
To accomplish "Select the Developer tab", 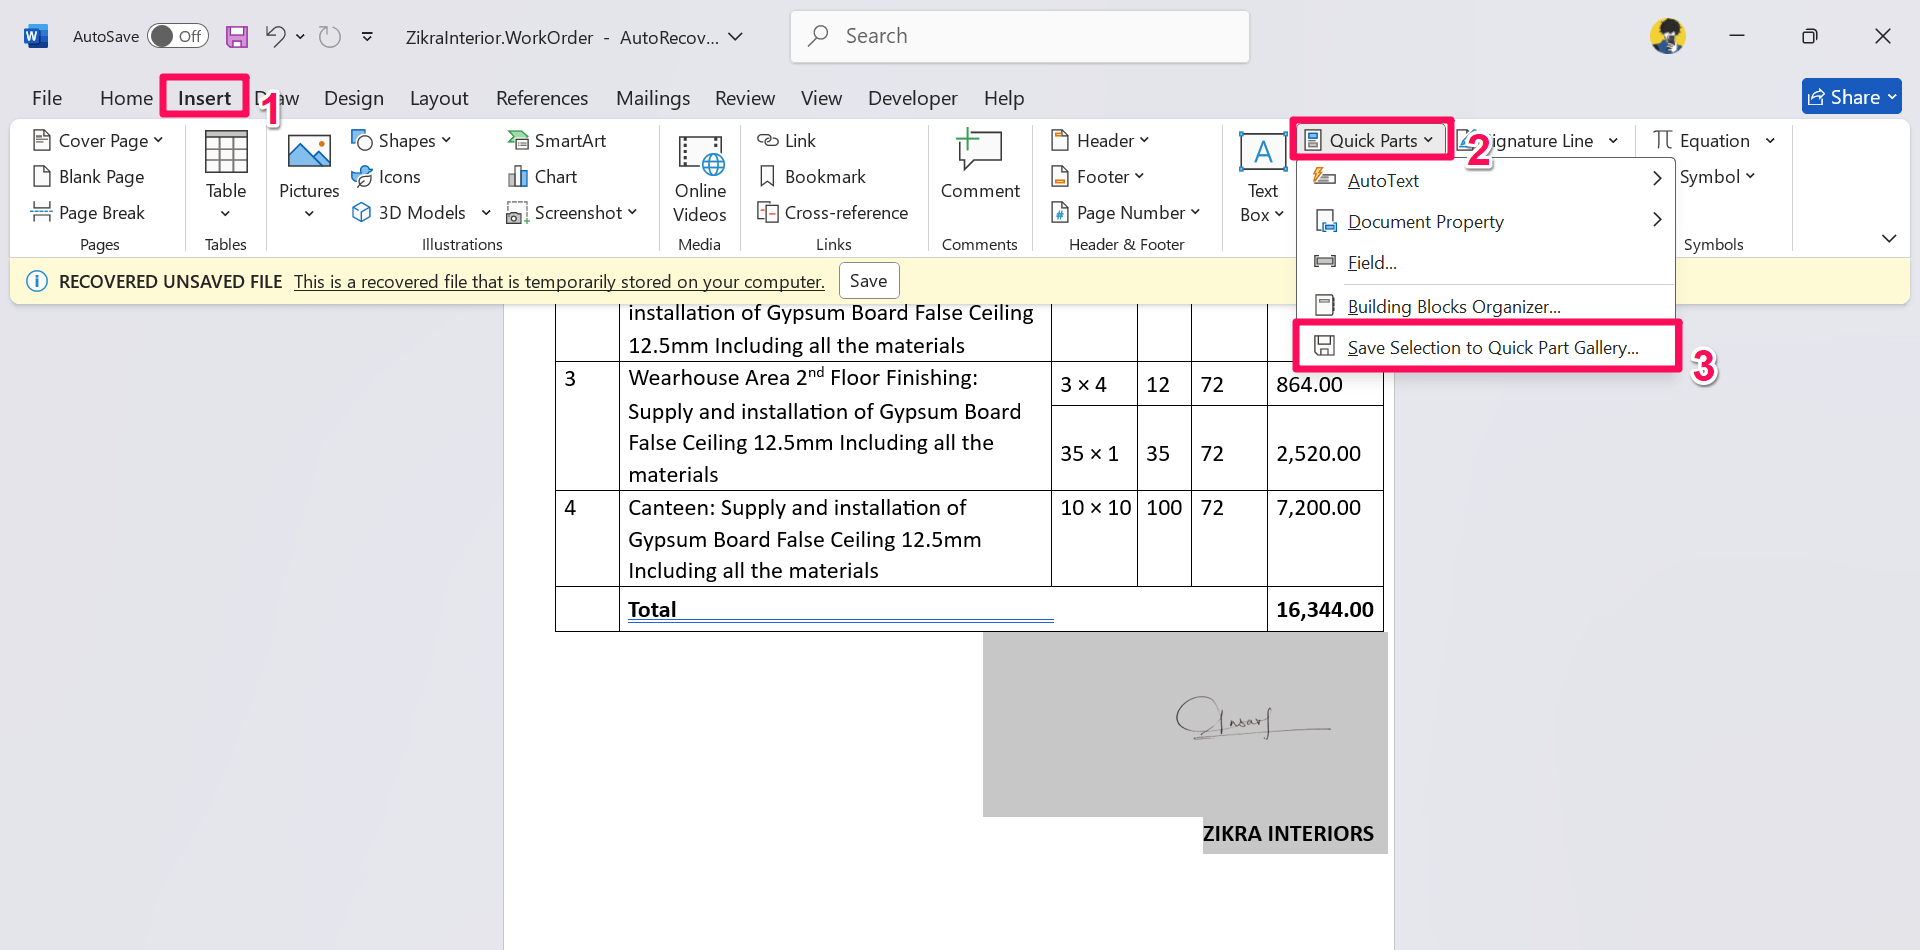I will click(913, 98).
